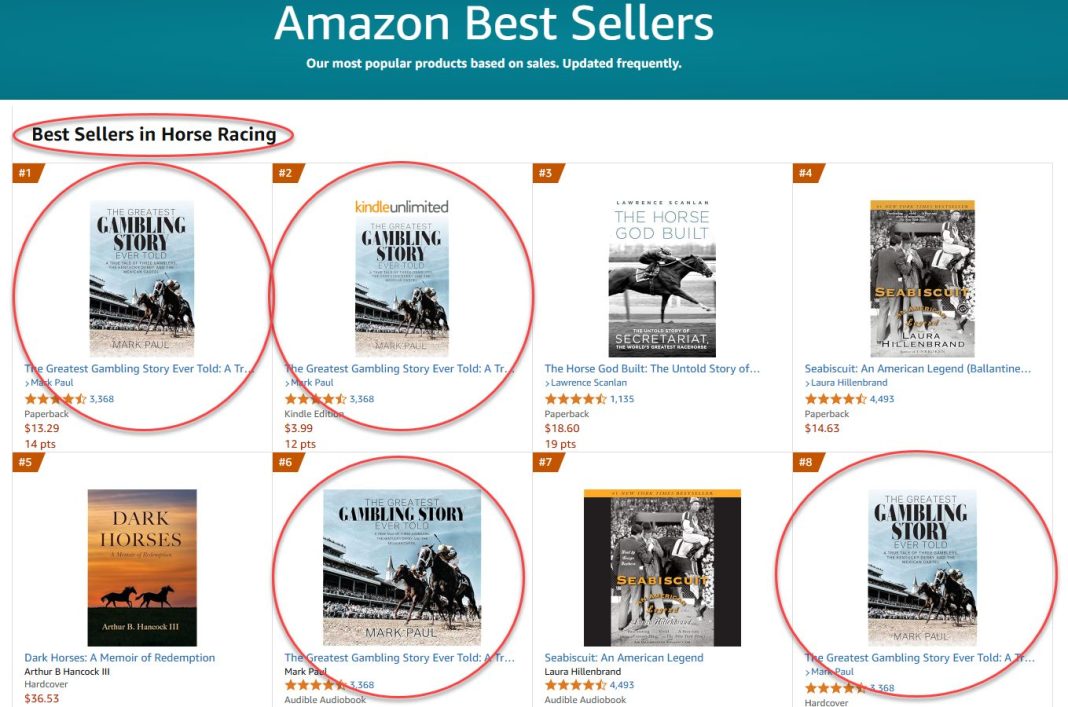Click the star rating of The Horse God Built
The height and width of the screenshot is (707, 1068).
tap(575, 399)
